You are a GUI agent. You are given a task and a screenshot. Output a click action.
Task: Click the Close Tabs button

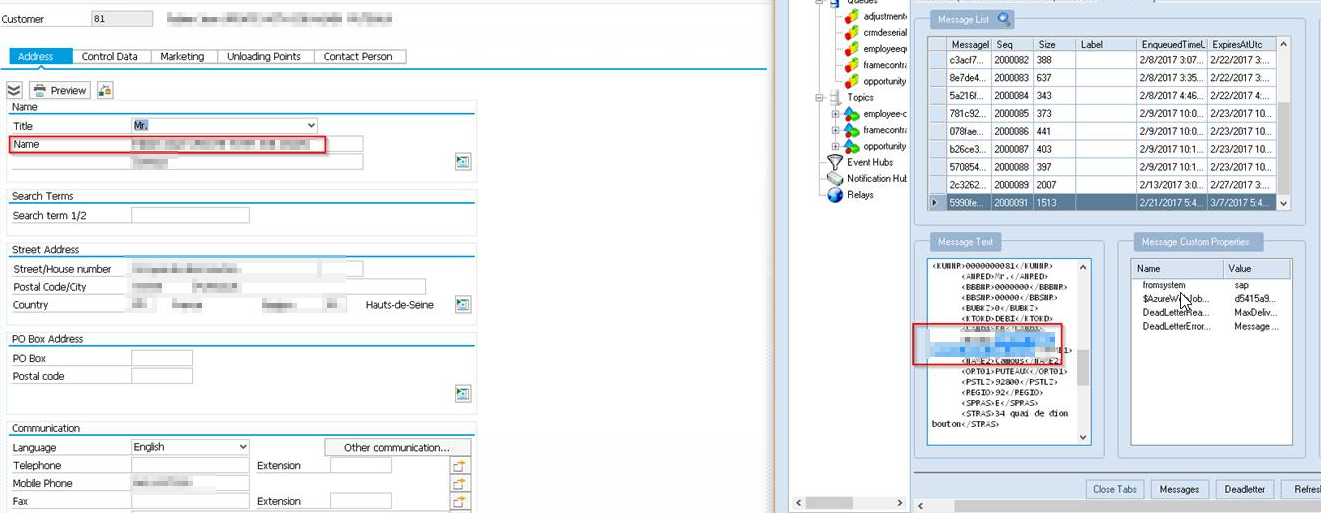[1117, 489]
